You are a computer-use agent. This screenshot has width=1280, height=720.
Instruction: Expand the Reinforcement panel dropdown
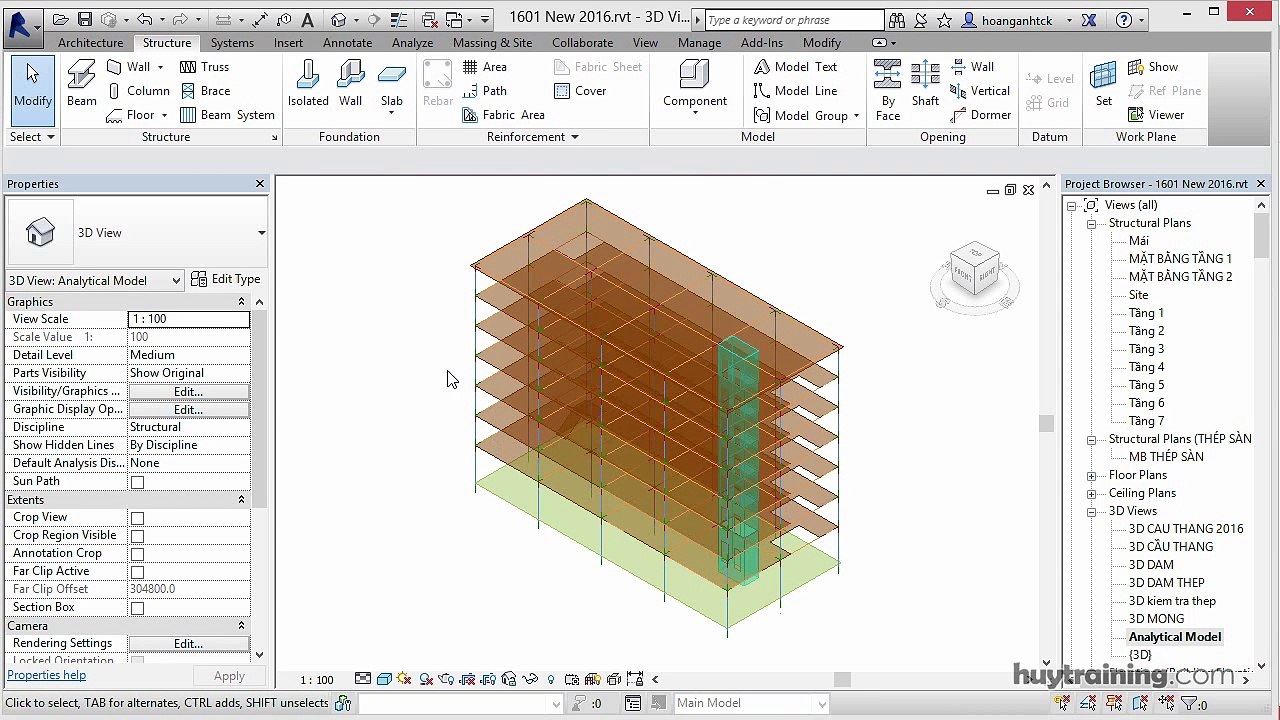pyautogui.click(x=533, y=137)
